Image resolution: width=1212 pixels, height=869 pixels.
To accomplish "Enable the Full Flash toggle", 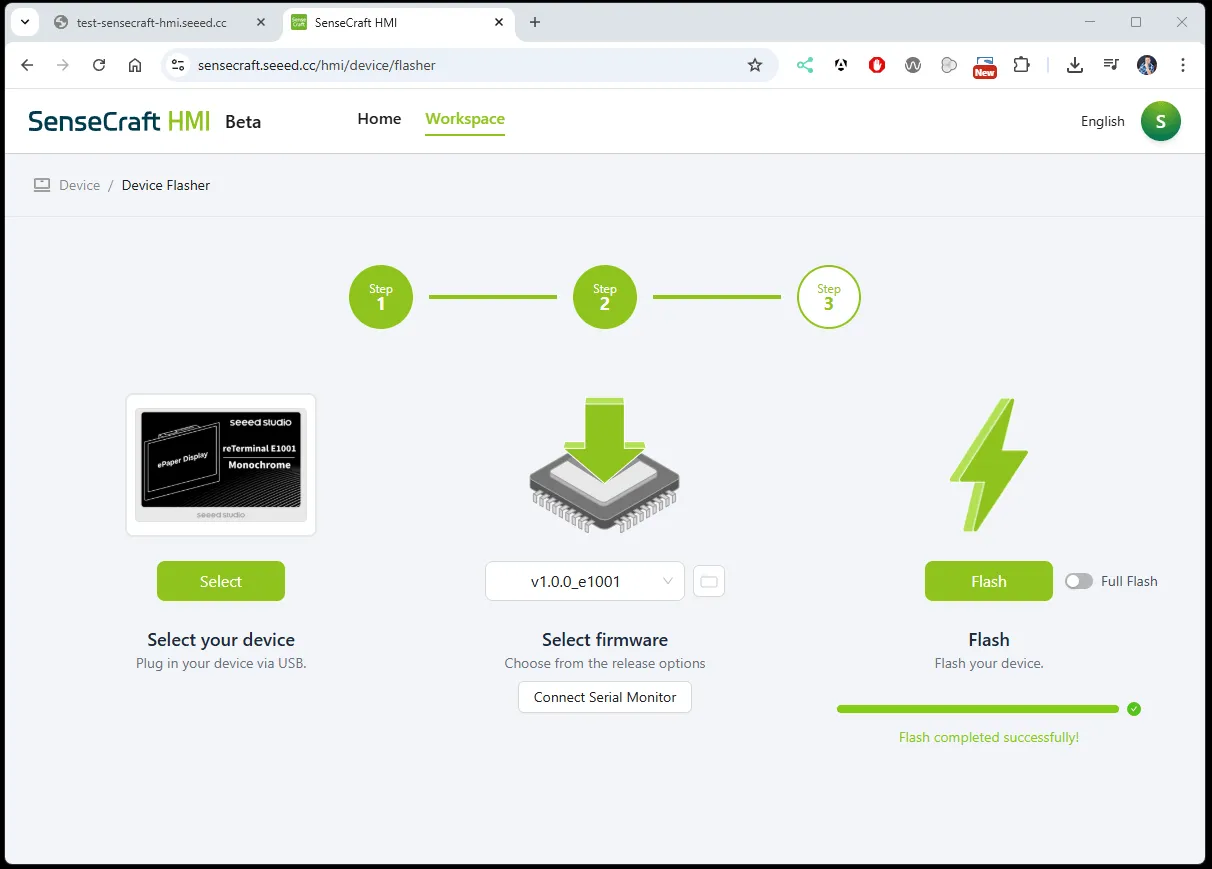I will coord(1078,581).
